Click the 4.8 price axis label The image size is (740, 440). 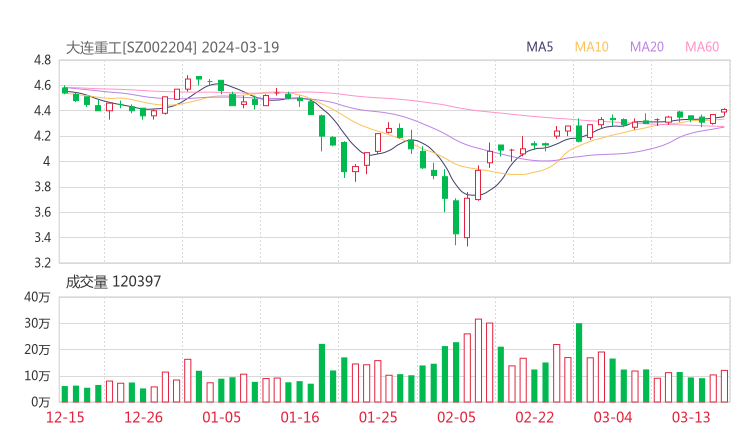tap(42, 60)
